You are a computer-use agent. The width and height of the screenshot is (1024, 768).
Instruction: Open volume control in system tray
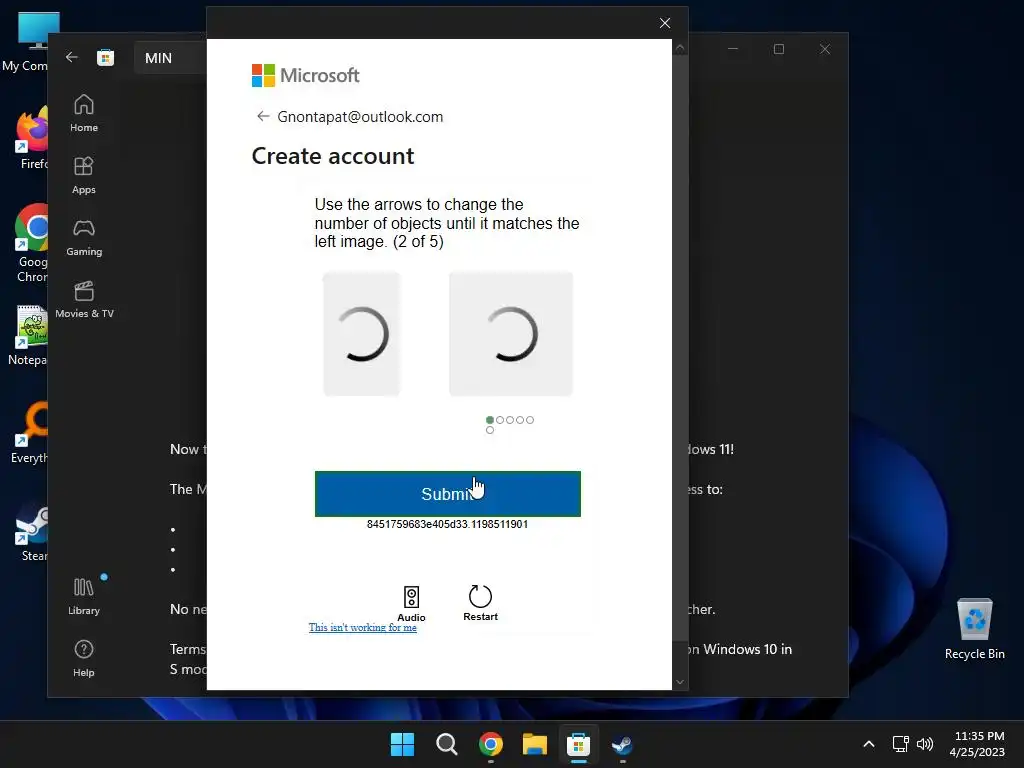point(925,744)
